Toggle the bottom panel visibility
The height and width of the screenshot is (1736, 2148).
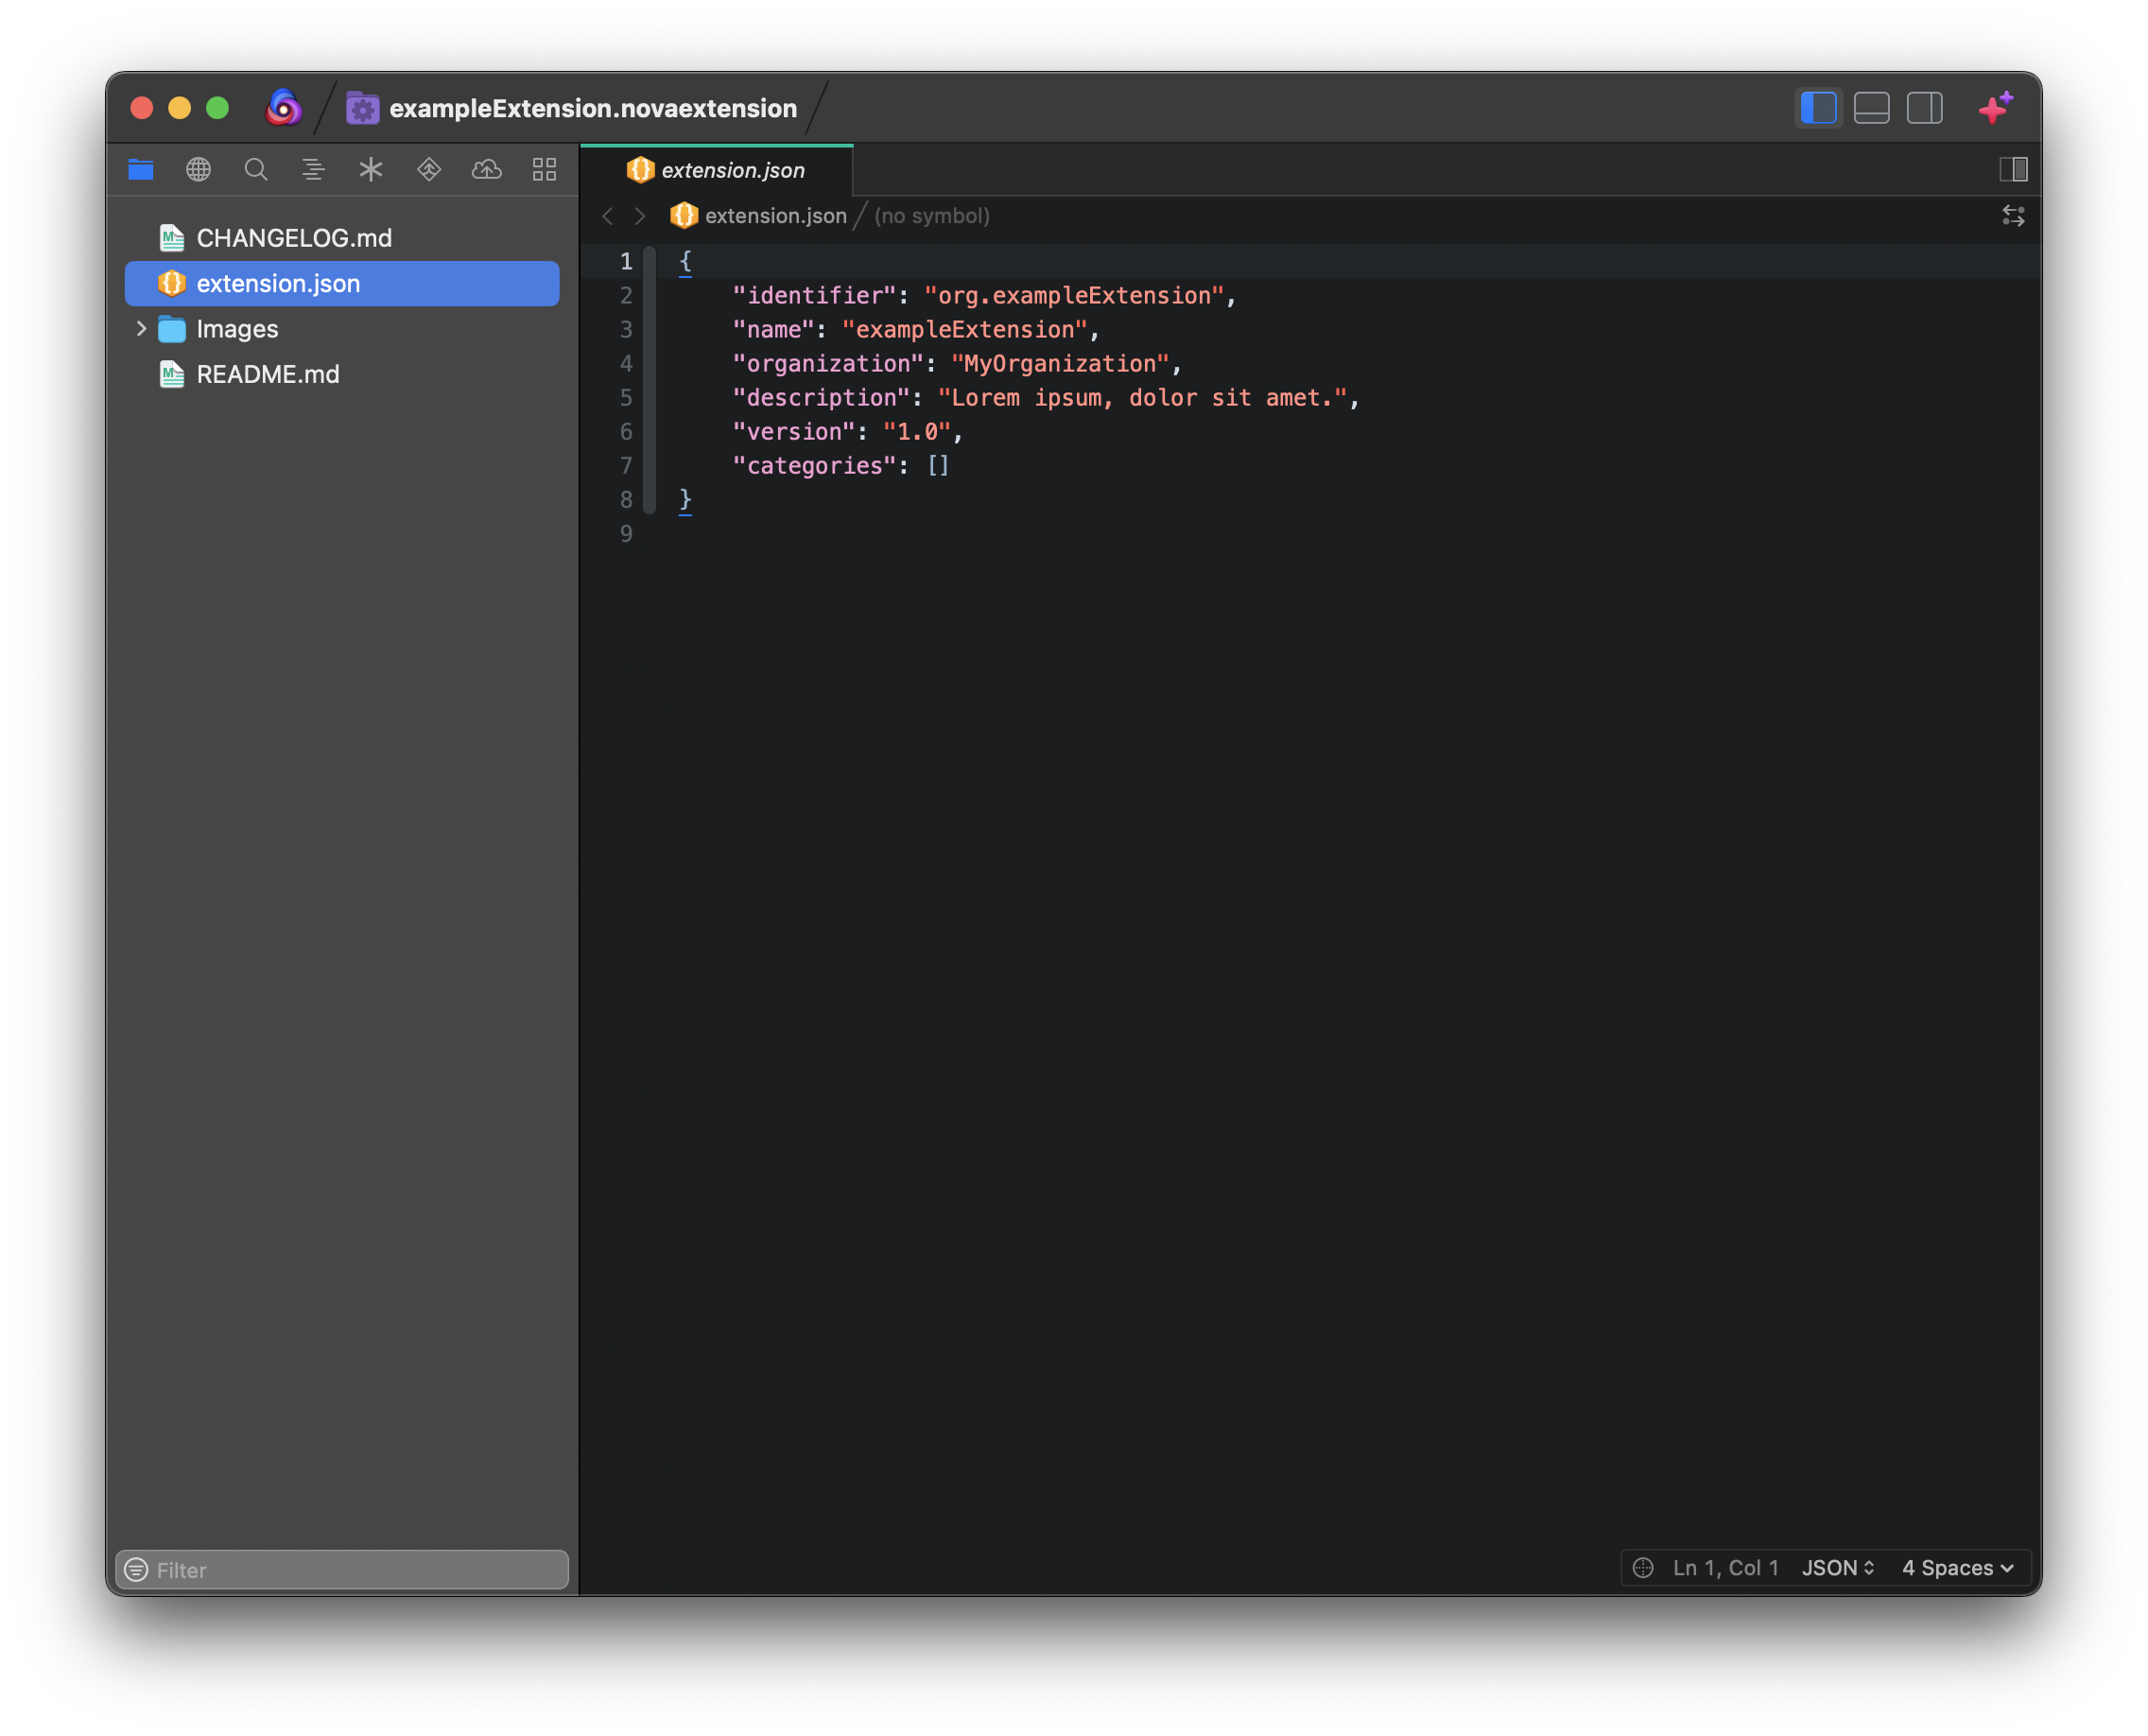1871,108
